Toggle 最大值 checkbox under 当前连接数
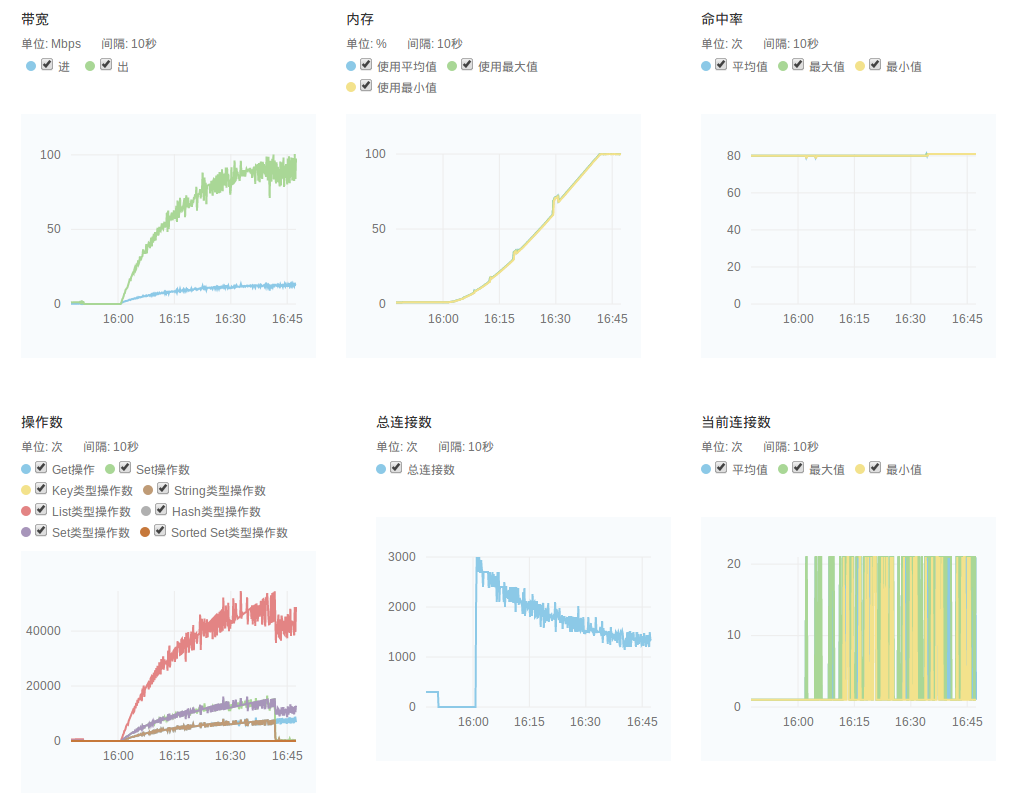This screenshot has height=793, width=1029. click(798, 468)
